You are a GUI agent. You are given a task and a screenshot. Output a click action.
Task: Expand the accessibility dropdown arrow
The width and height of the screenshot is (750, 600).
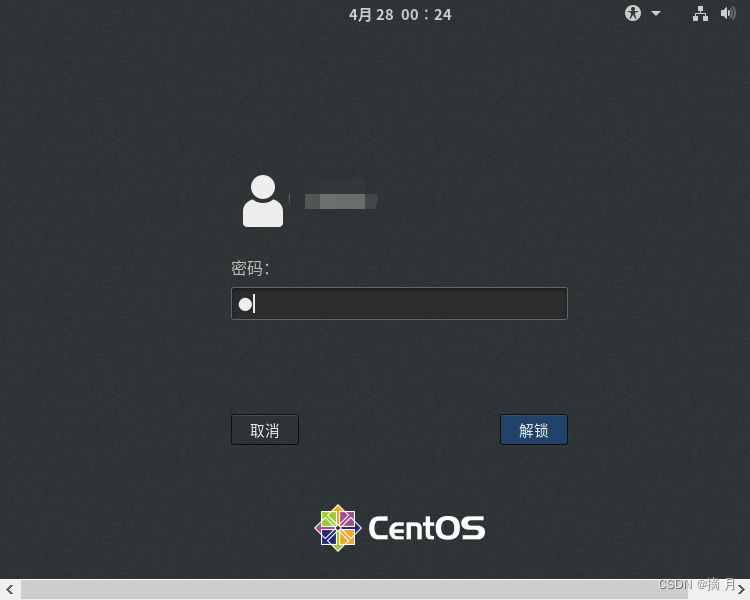click(656, 13)
